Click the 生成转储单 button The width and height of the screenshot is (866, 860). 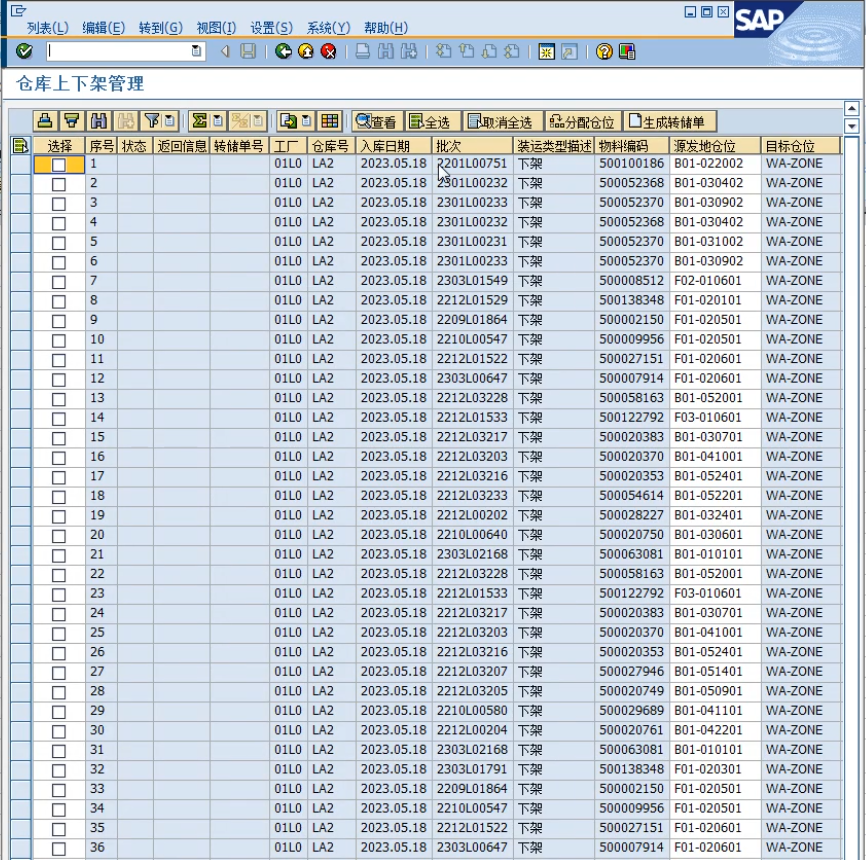click(x=671, y=122)
